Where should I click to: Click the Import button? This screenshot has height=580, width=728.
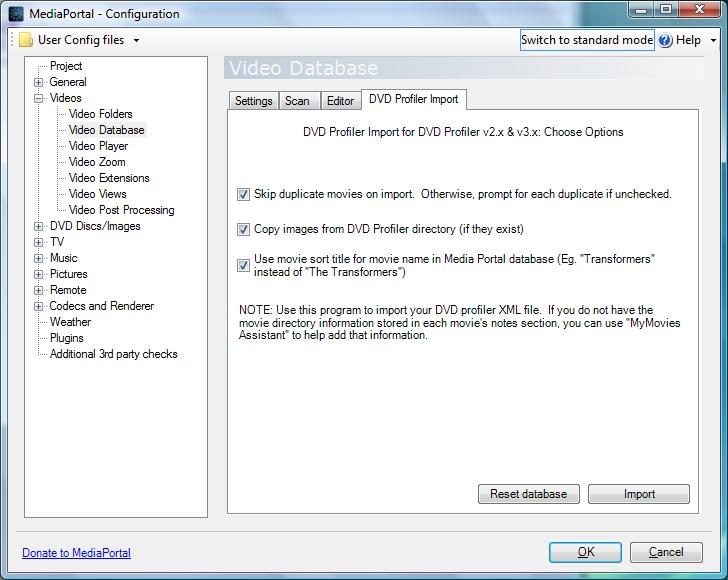[x=639, y=494]
